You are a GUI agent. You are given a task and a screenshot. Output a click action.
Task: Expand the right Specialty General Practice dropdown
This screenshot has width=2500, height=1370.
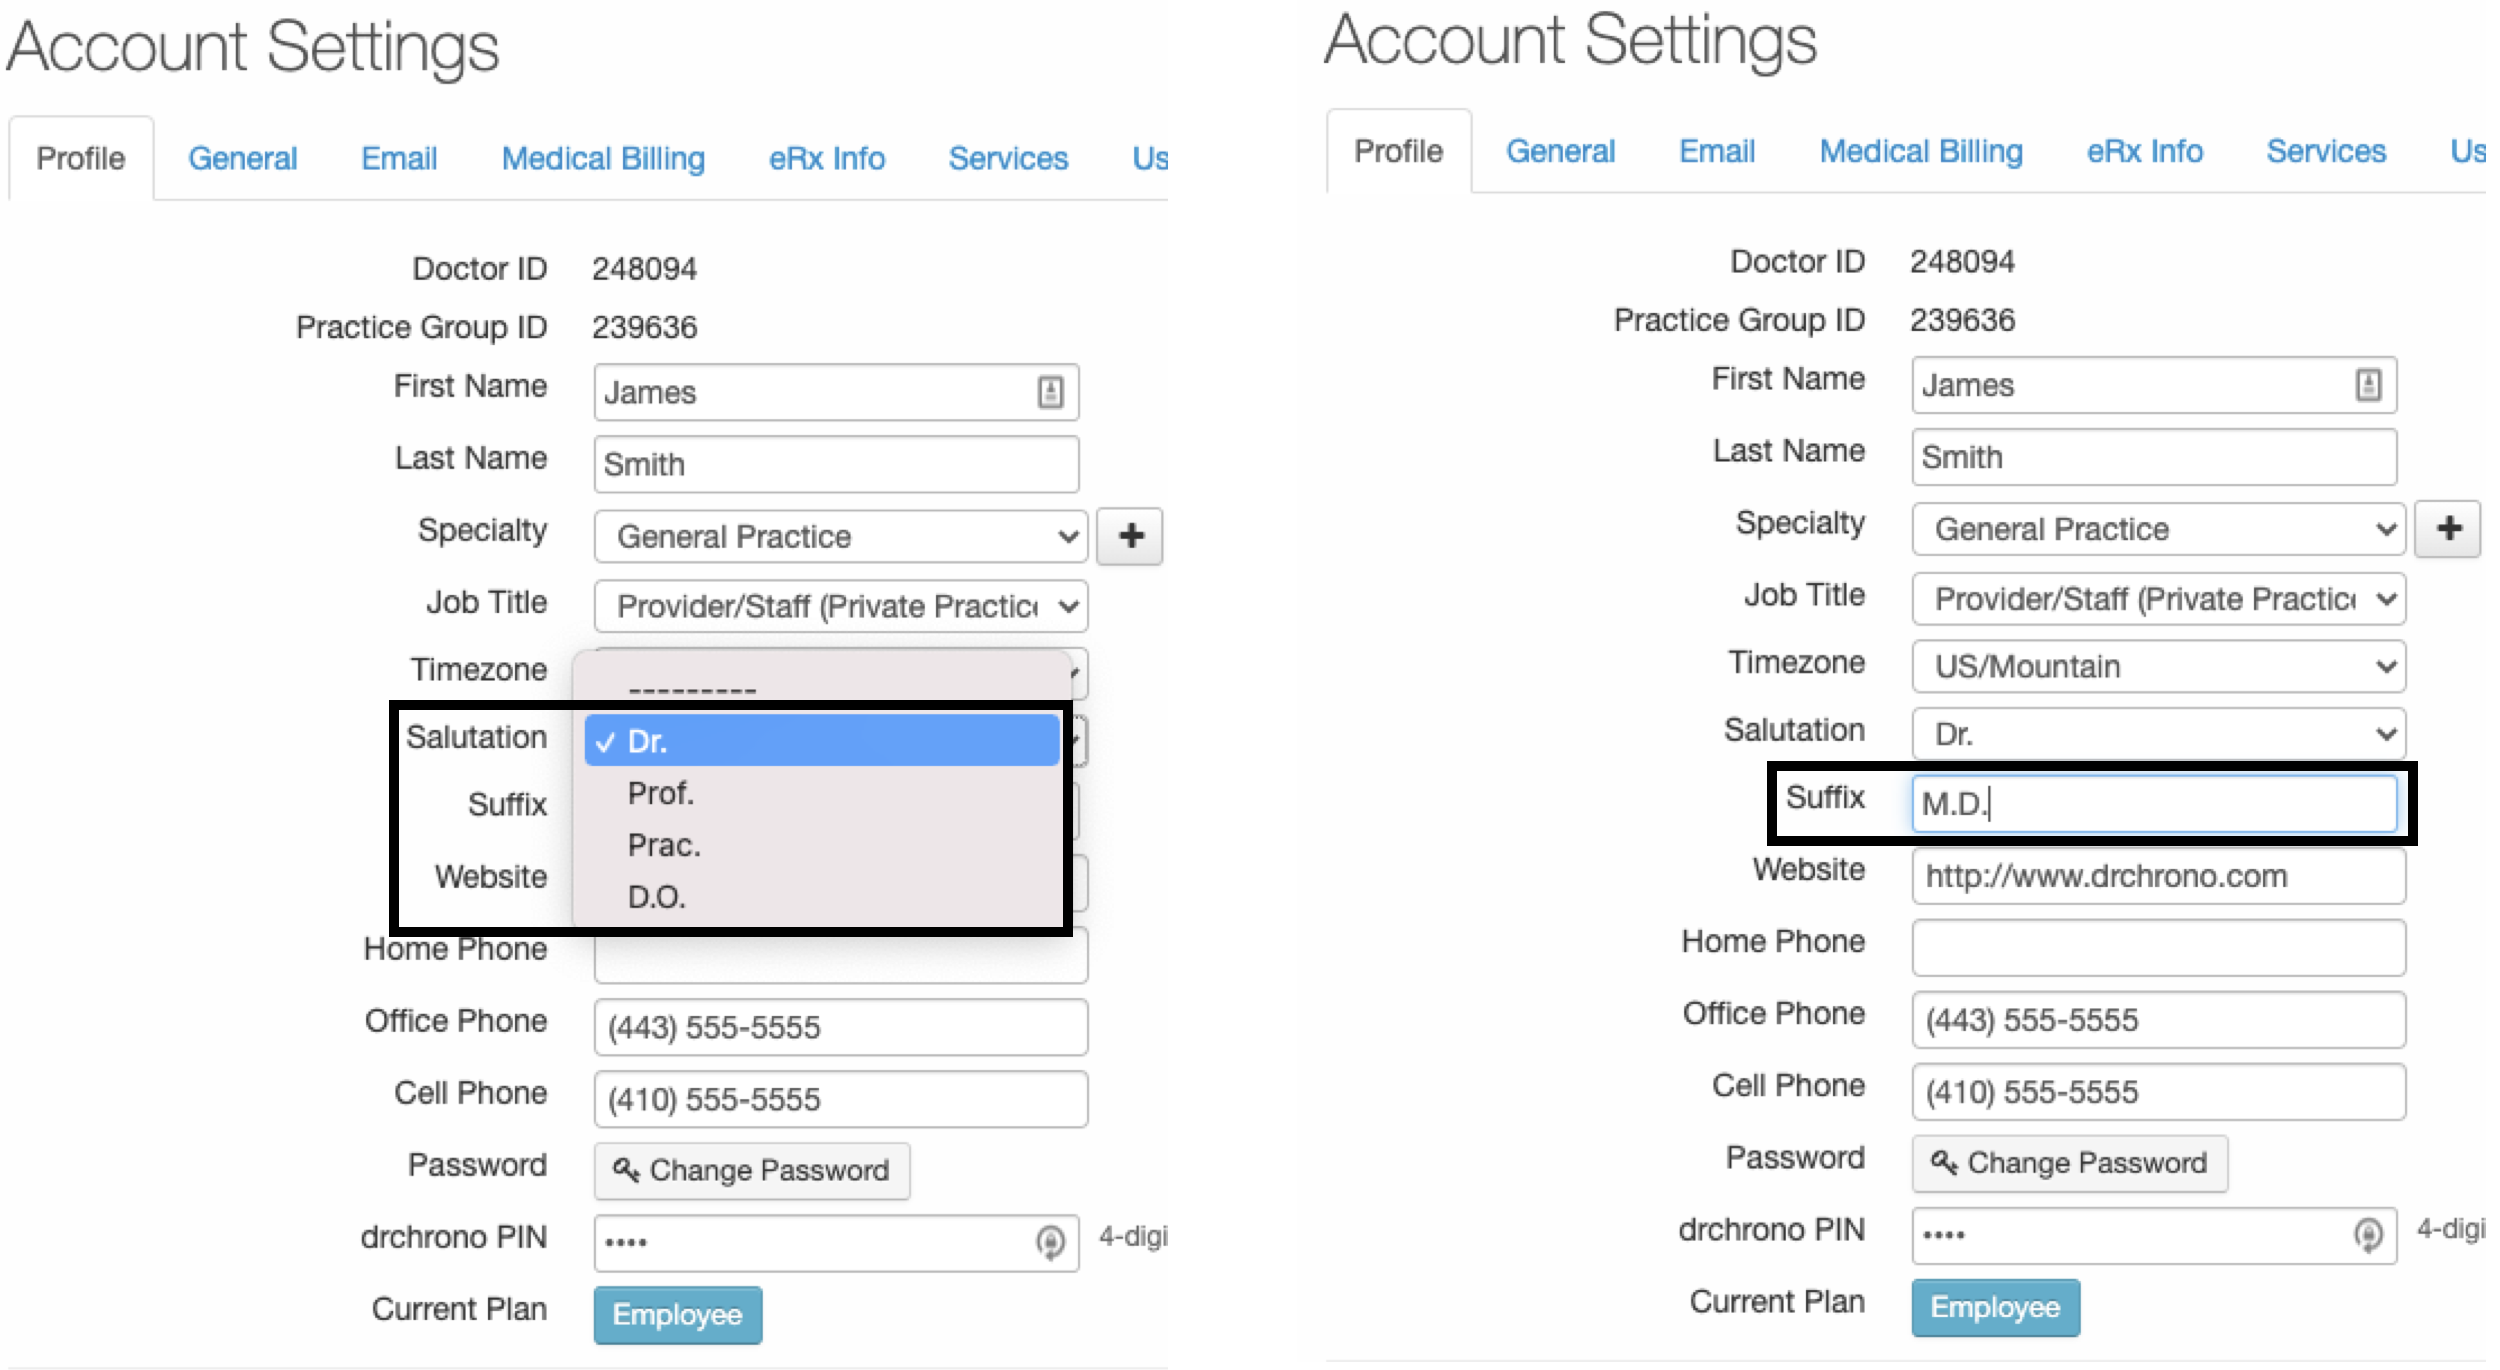tap(2159, 529)
